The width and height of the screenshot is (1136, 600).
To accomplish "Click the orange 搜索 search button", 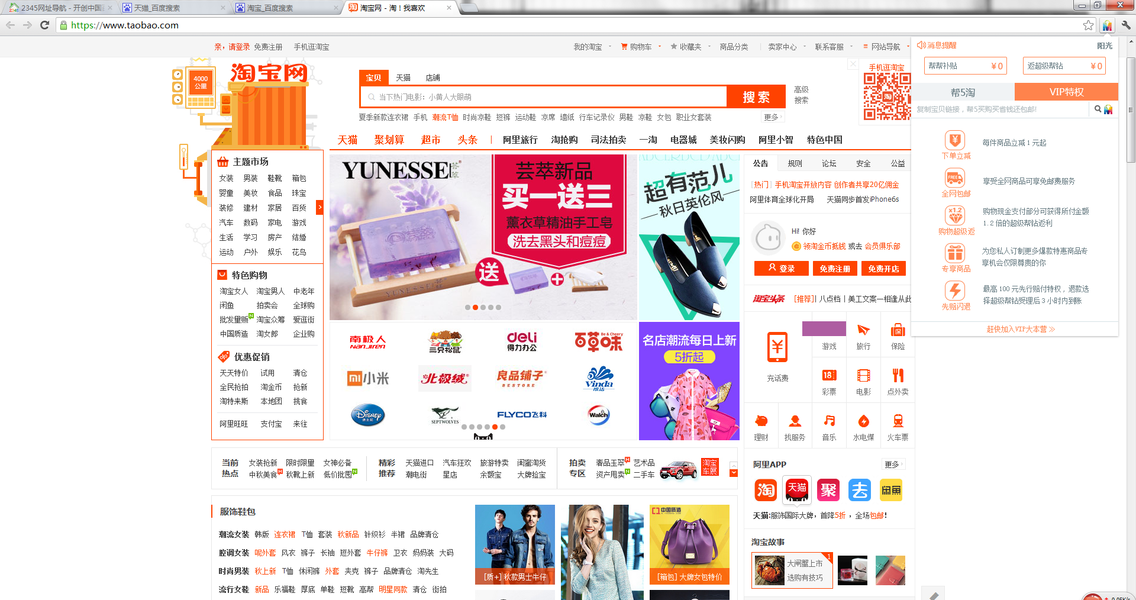I will coord(756,97).
